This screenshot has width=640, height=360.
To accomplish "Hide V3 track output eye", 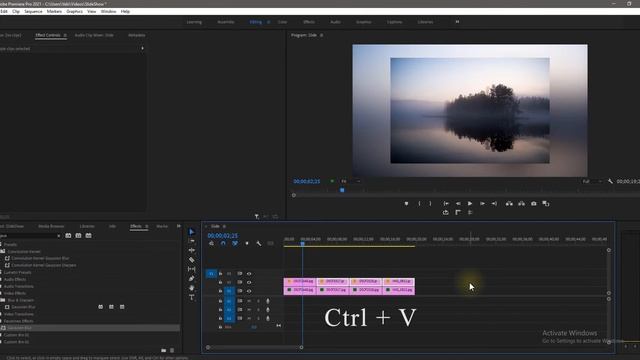I will pyautogui.click(x=249, y=274).
